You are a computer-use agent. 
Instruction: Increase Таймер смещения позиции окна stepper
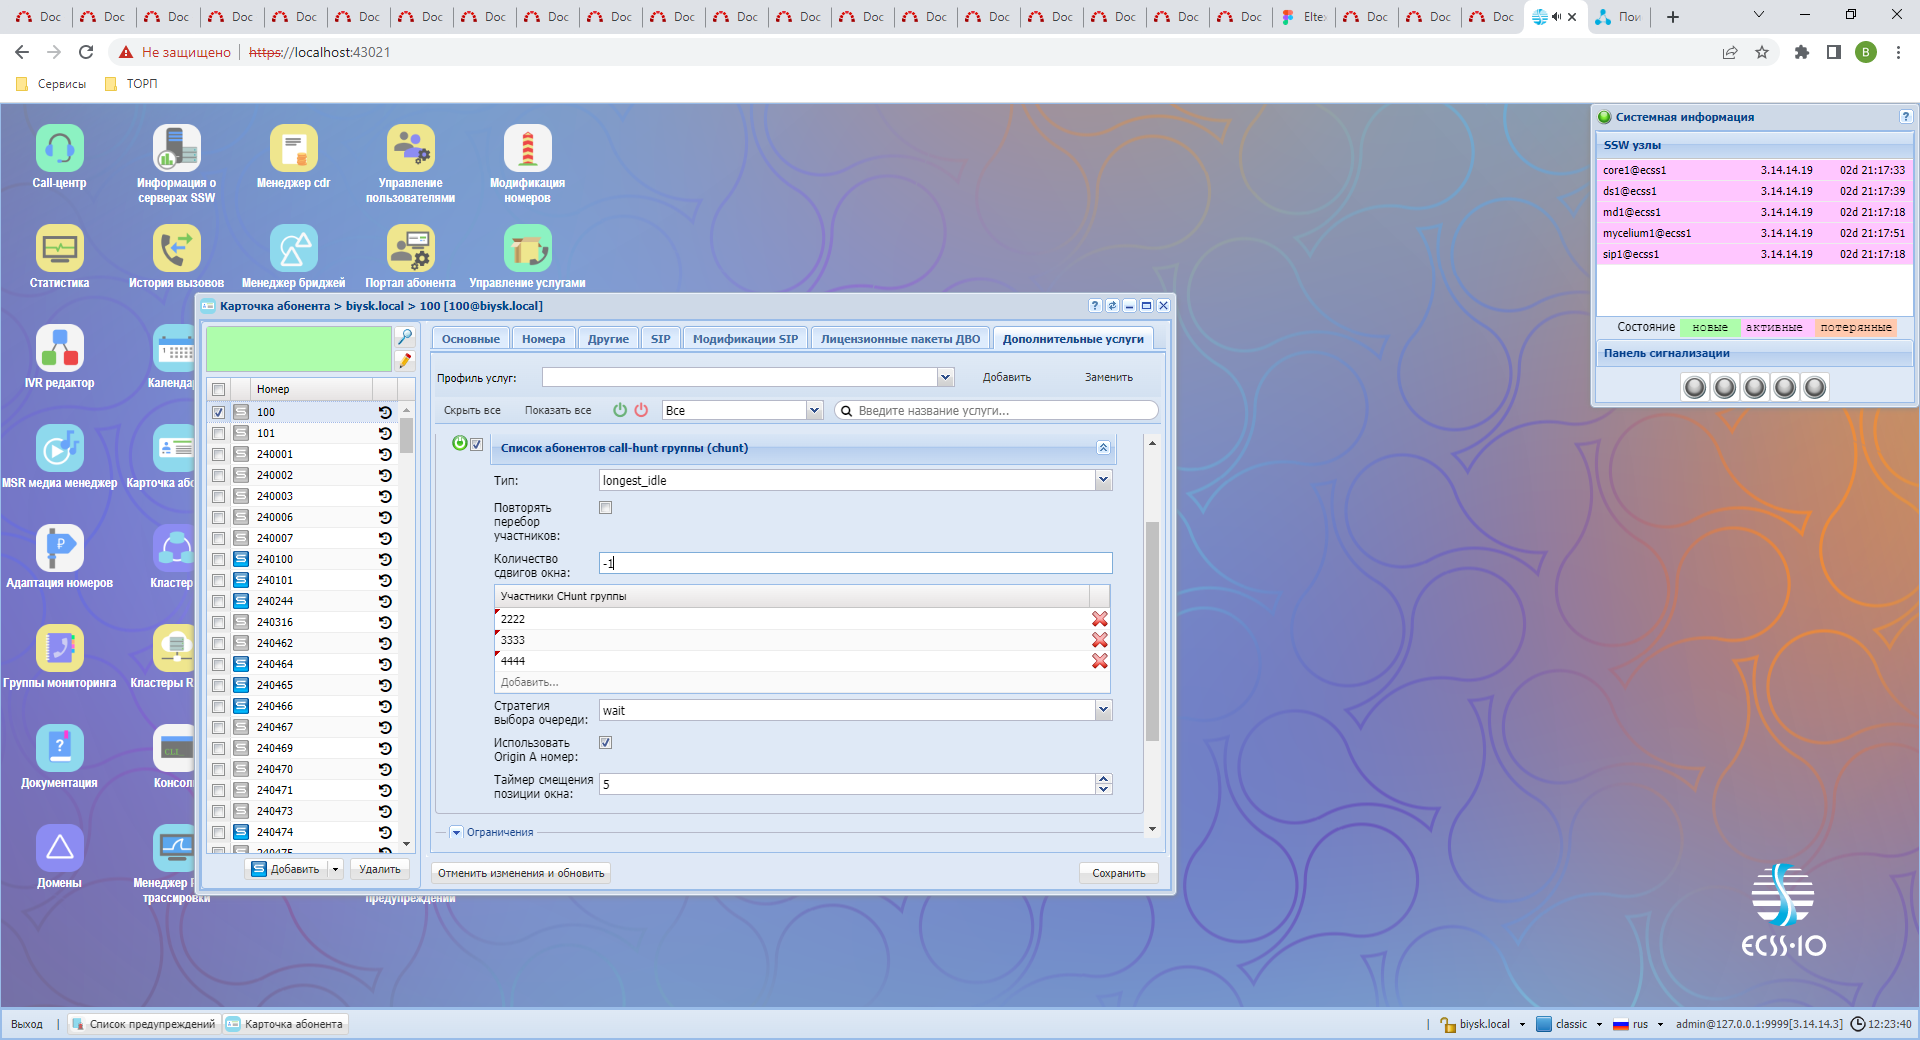coord(1103,779)
